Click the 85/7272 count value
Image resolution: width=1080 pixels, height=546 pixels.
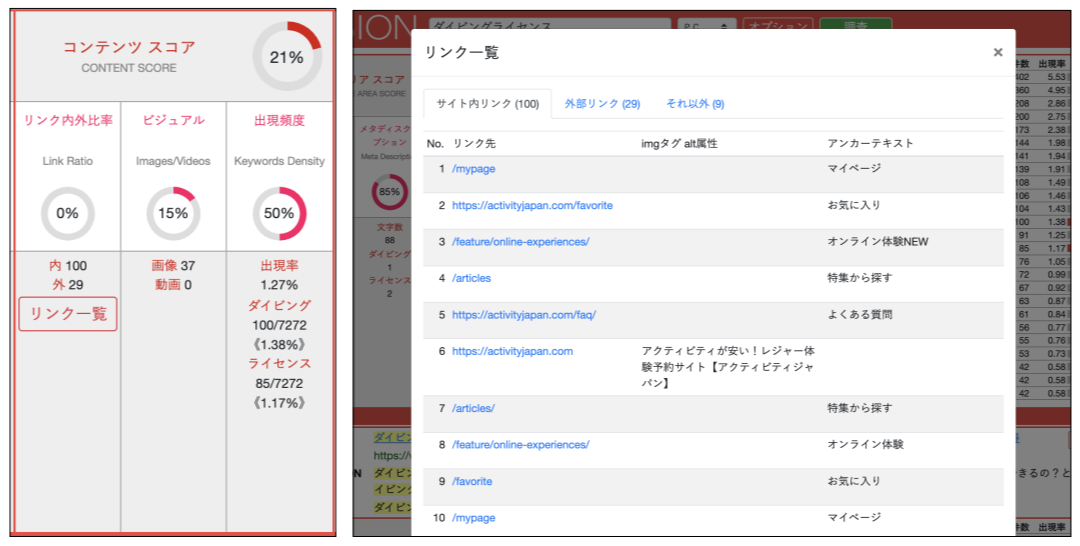[x=279, y=384]
